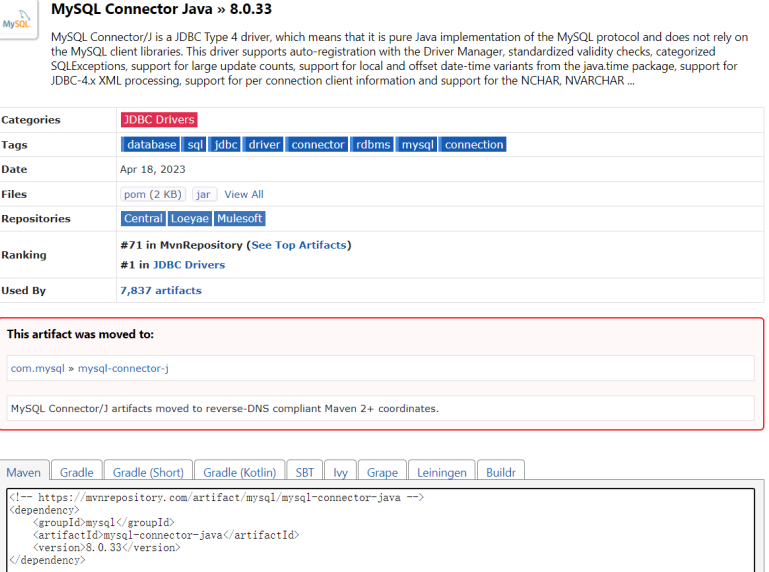This screenshot has height=572, width=769.
Task: Open JDBC Drivers ranking link
Action: (189, 265)
